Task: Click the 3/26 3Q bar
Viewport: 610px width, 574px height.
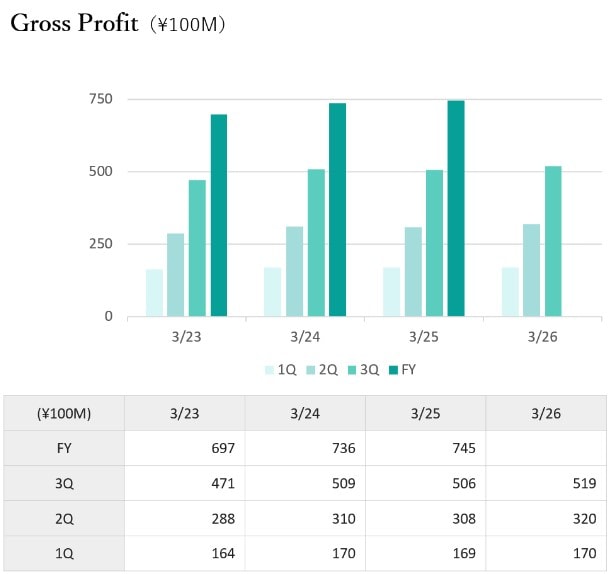Action: (x=553, y=241)
